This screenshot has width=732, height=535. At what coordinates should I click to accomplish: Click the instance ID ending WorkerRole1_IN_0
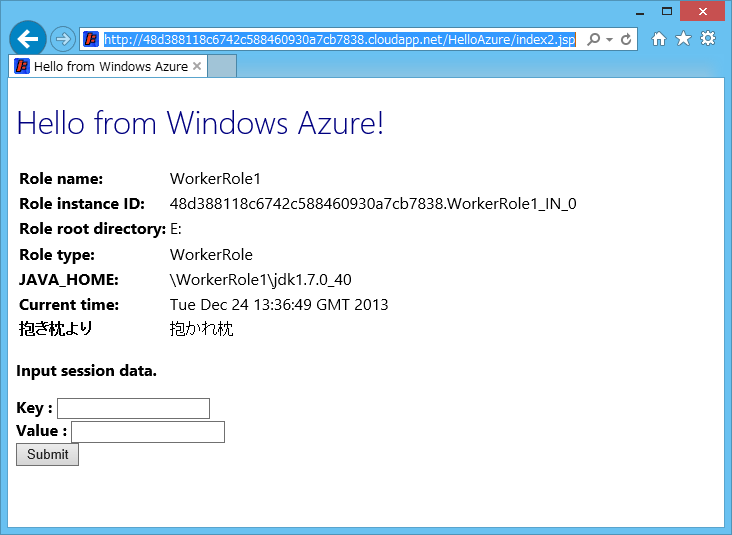(x=373, y=204)
